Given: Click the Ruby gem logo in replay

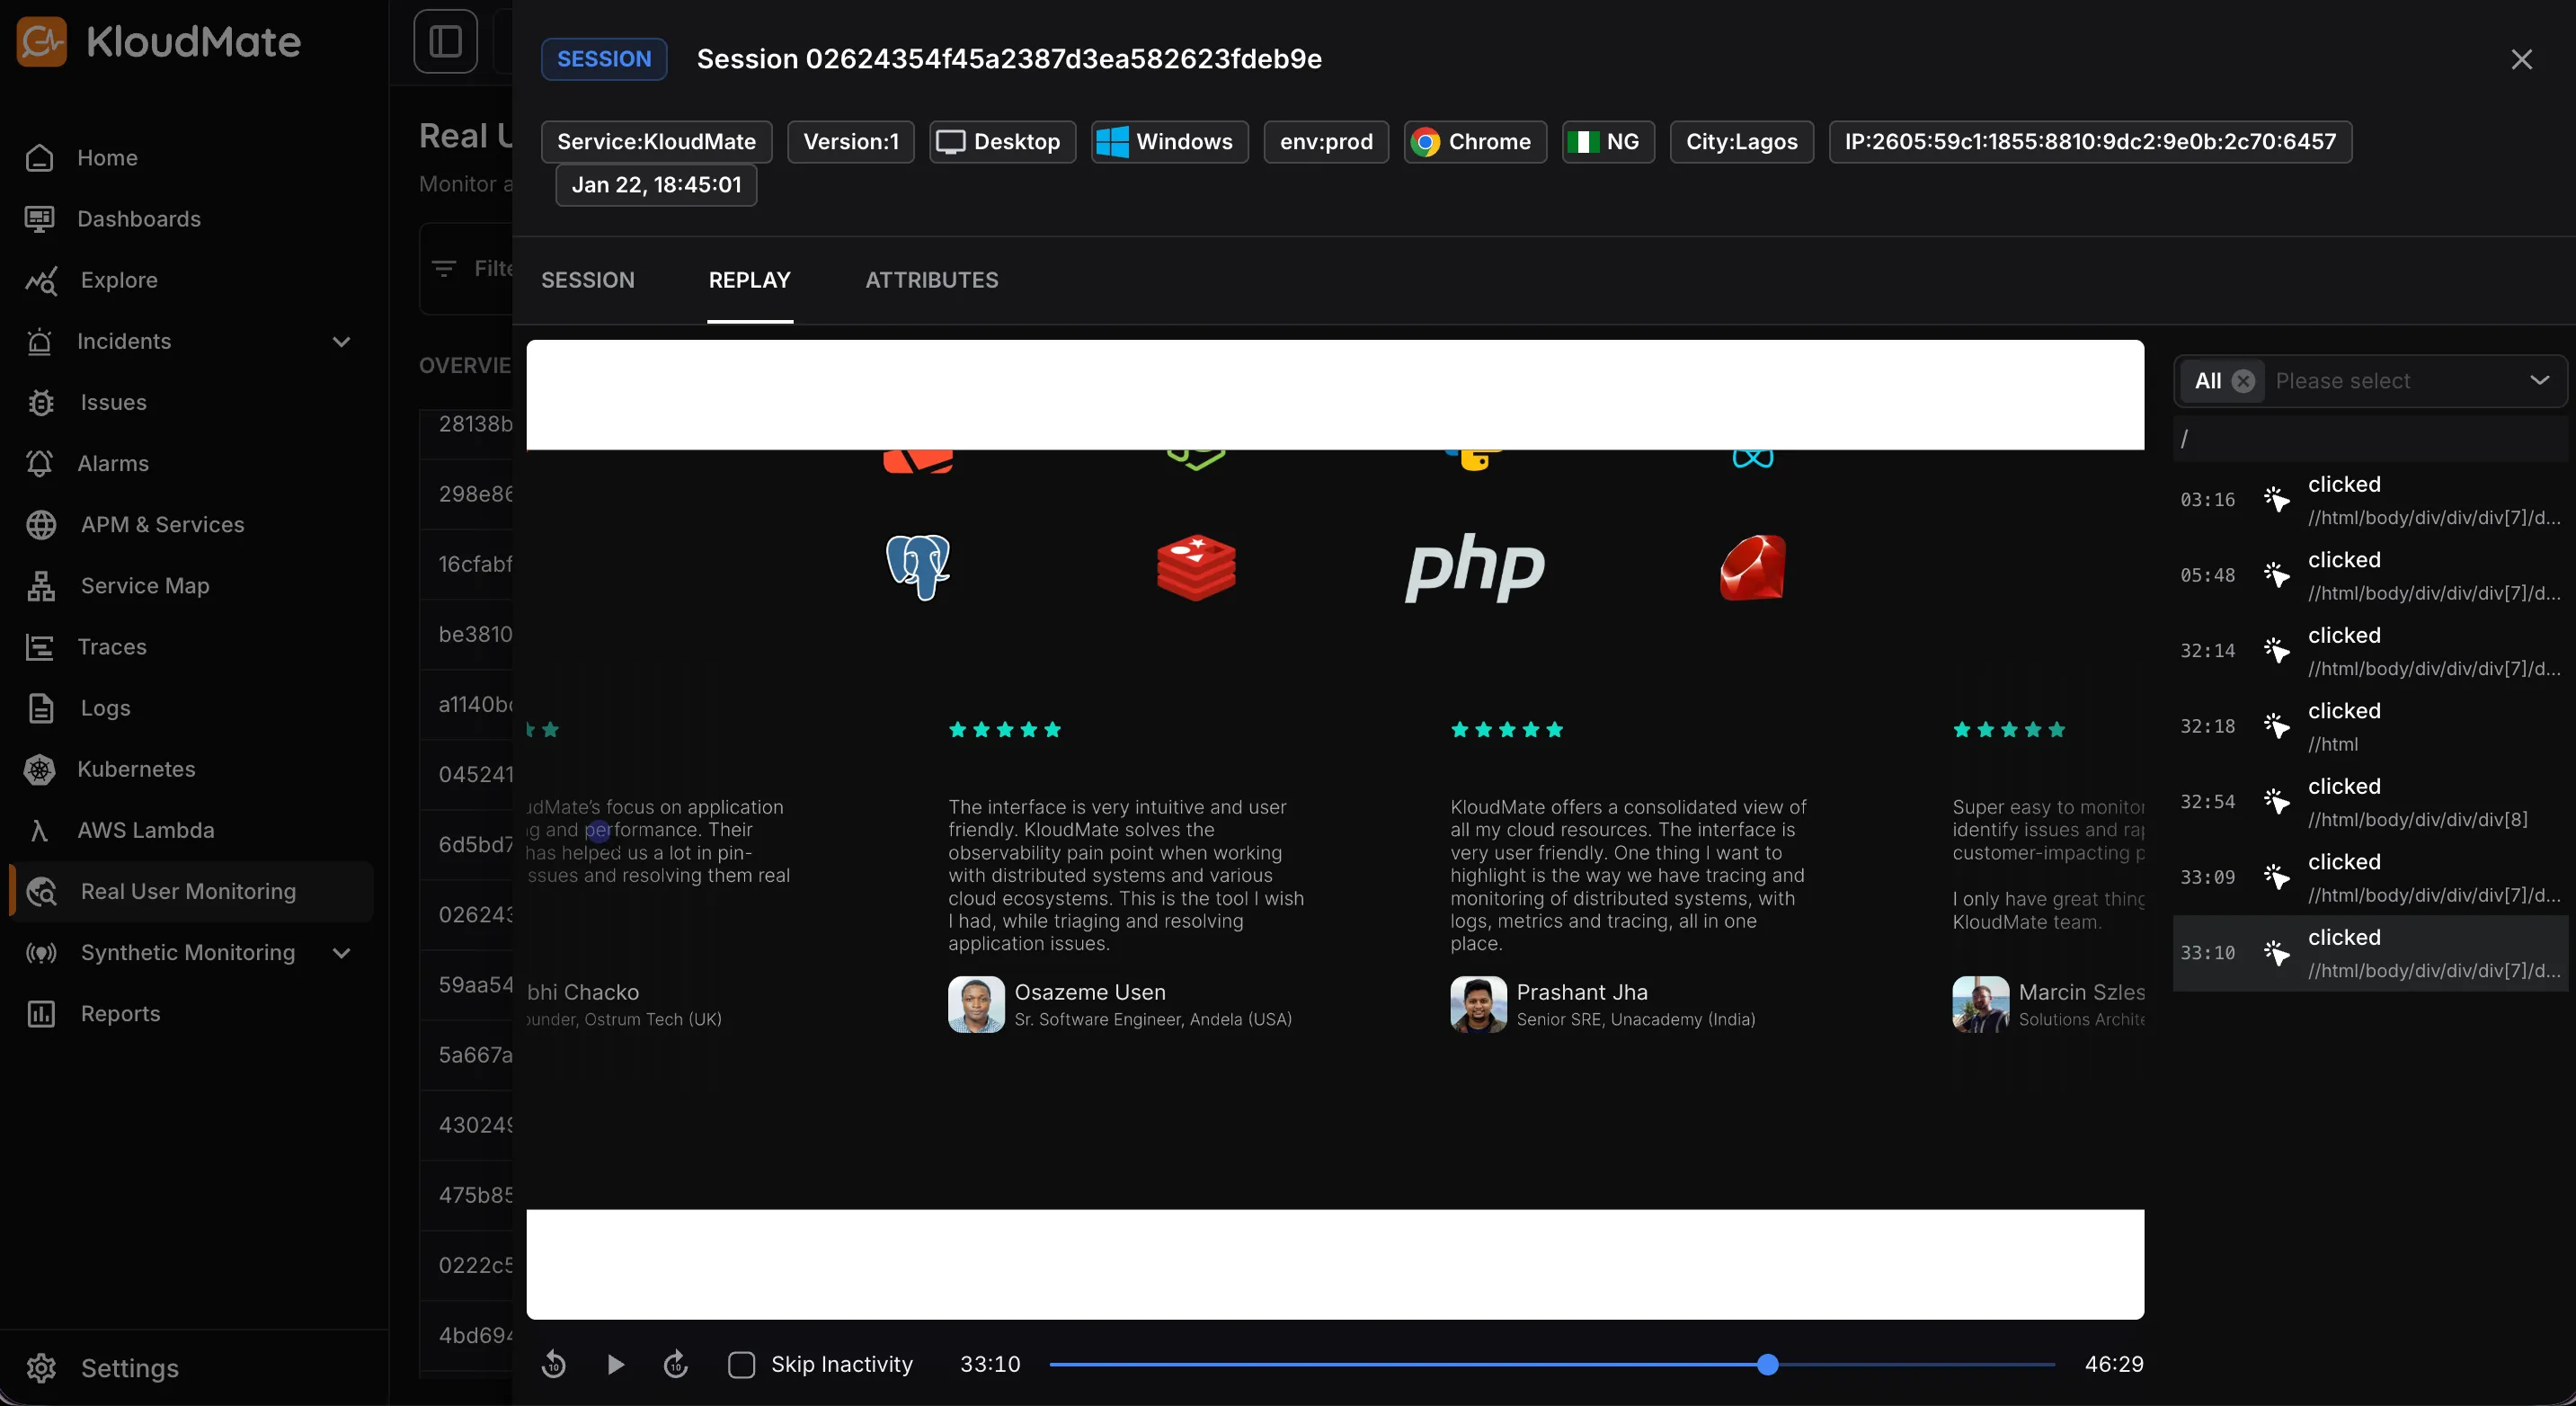Looking at the screenshot, I should tap(1753, 567).
